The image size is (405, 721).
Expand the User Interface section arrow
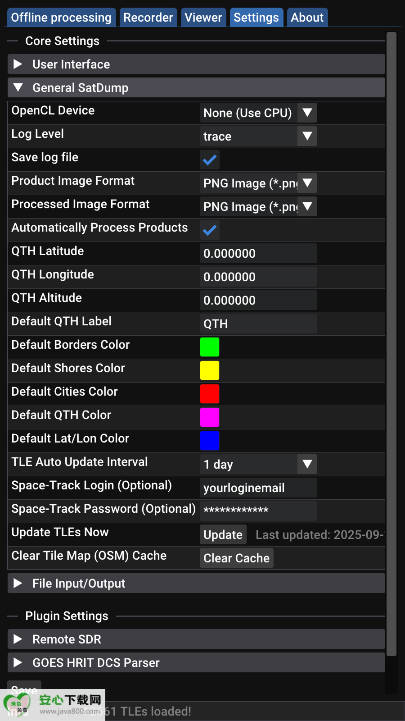coord(18,64)
